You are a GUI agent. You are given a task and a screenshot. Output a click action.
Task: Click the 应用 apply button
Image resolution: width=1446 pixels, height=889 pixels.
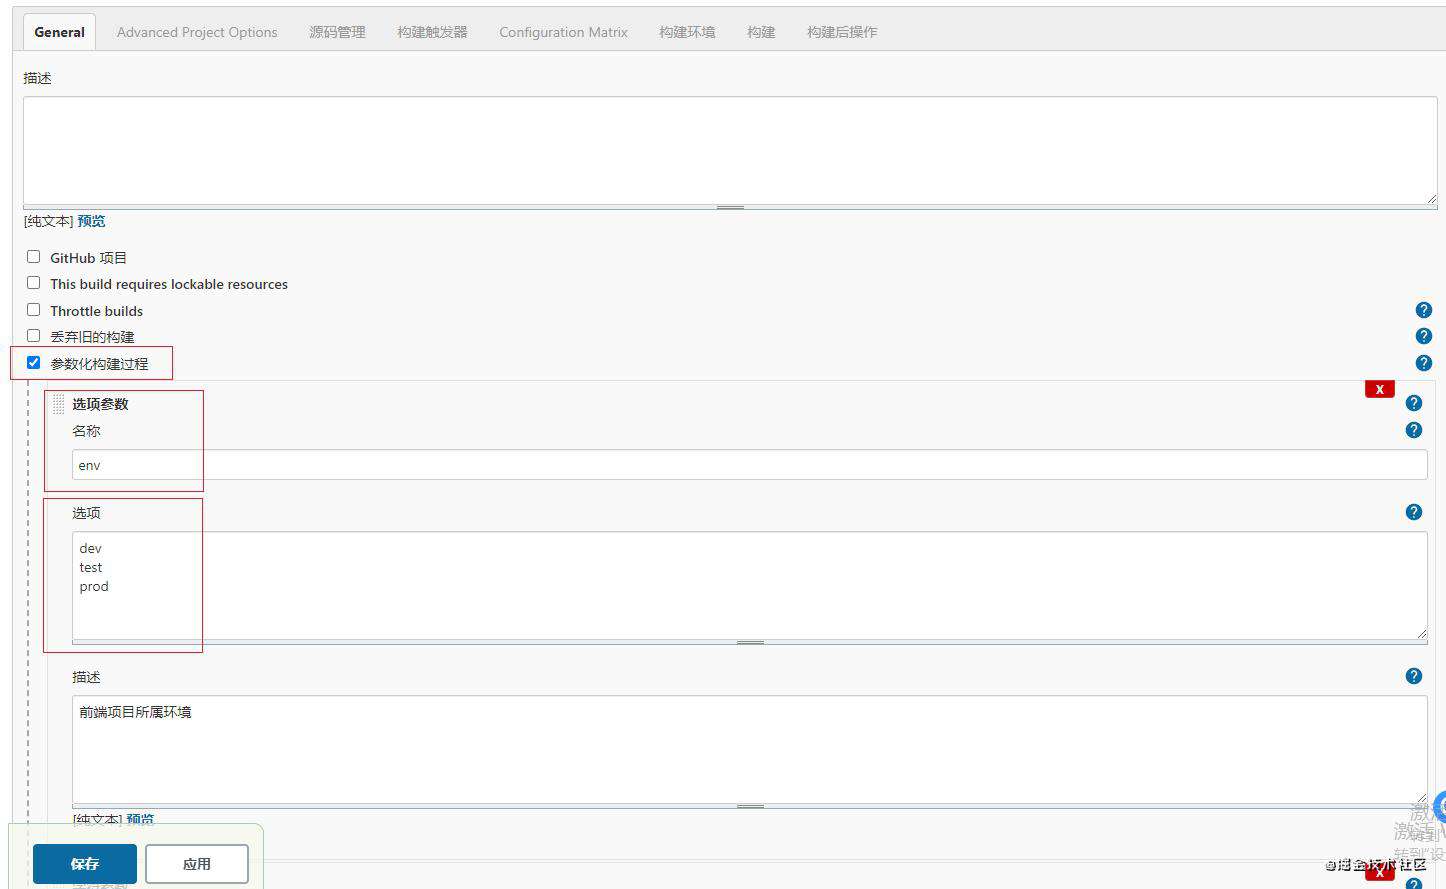coord(197,864)
